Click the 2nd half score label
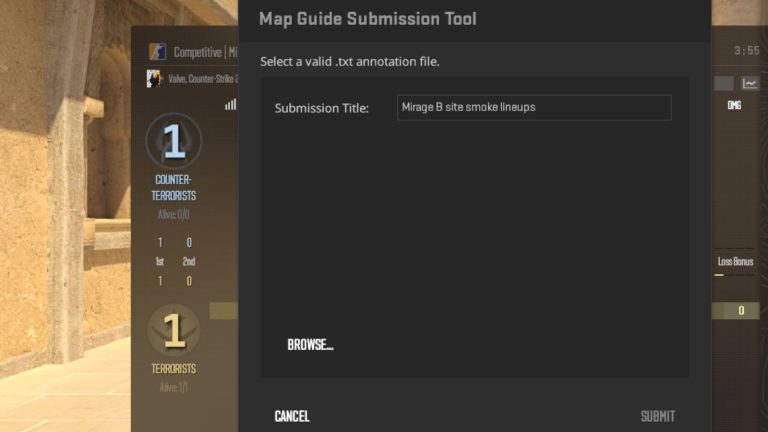The height and width of the screenshot is (432, 768). point(189,262)
